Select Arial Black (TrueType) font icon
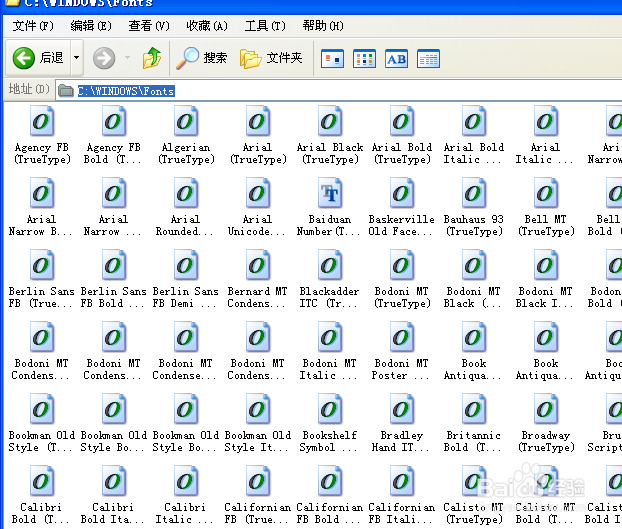Viewport: 622px width, 529px height. 330,121
